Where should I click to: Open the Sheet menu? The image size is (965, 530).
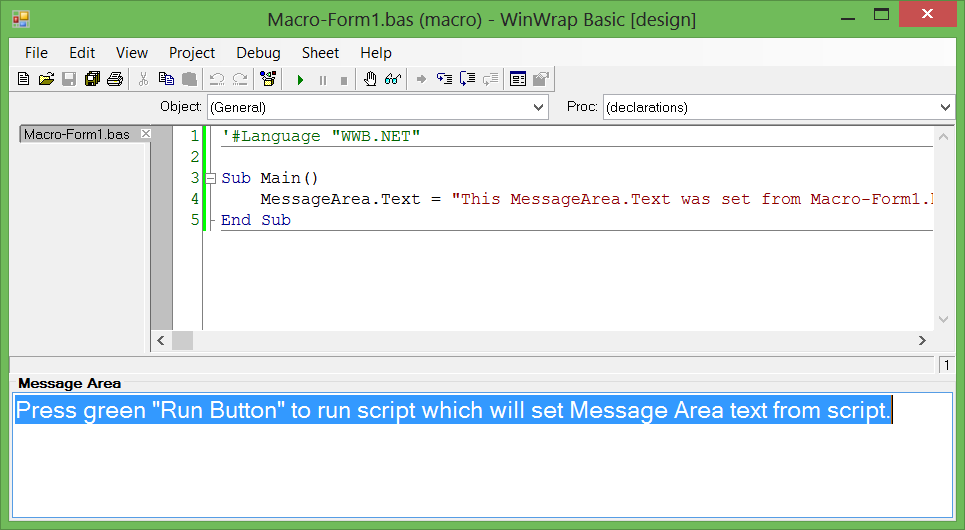320,53
